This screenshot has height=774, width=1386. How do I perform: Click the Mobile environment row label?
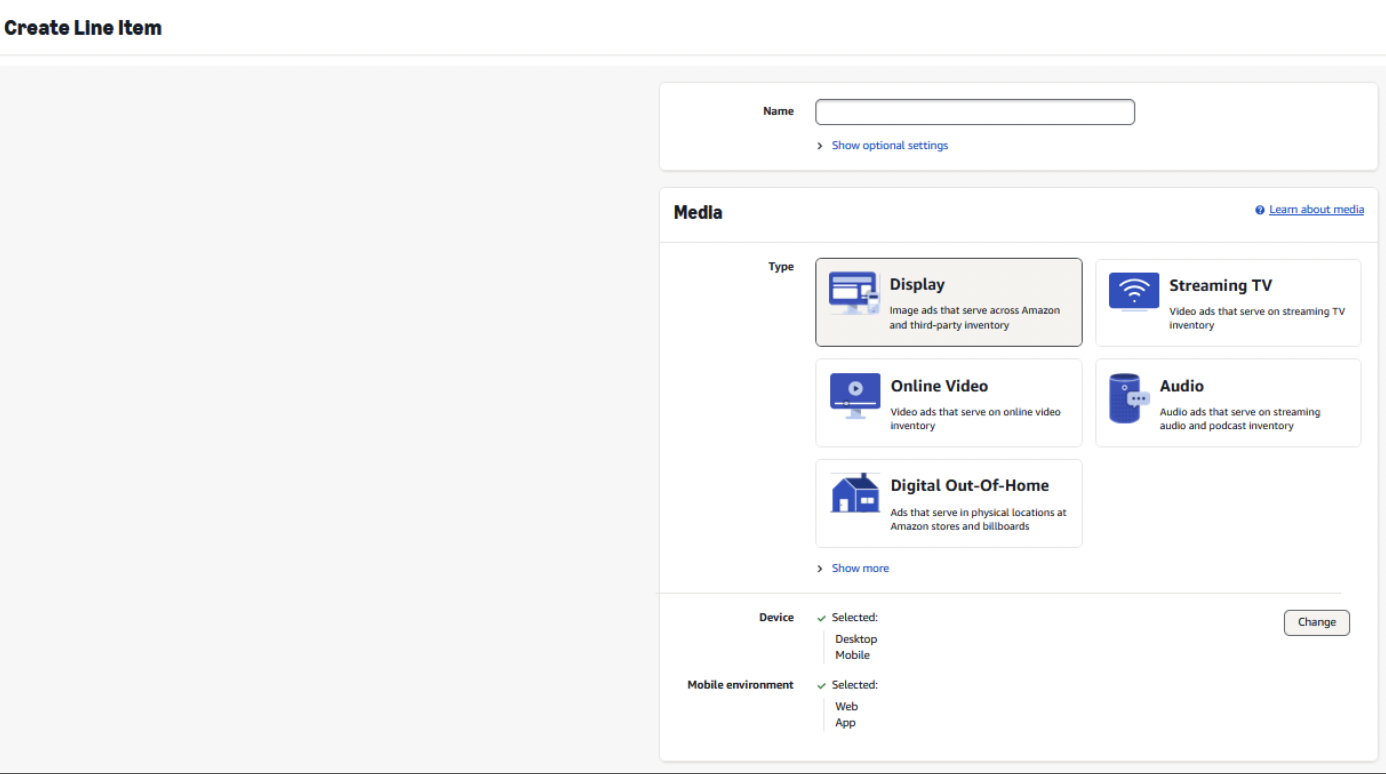pos(740,685)
